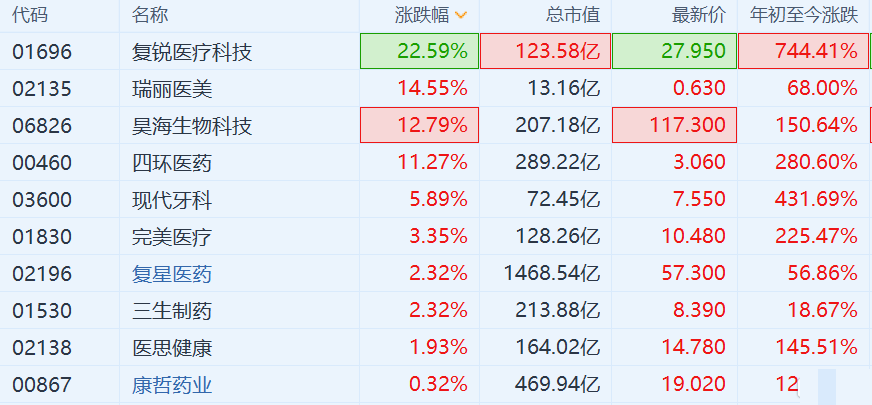Click the 22.59% highlighted change cell
The height and width of the screenshot is (405, 872).
click(x=420, y=51)
